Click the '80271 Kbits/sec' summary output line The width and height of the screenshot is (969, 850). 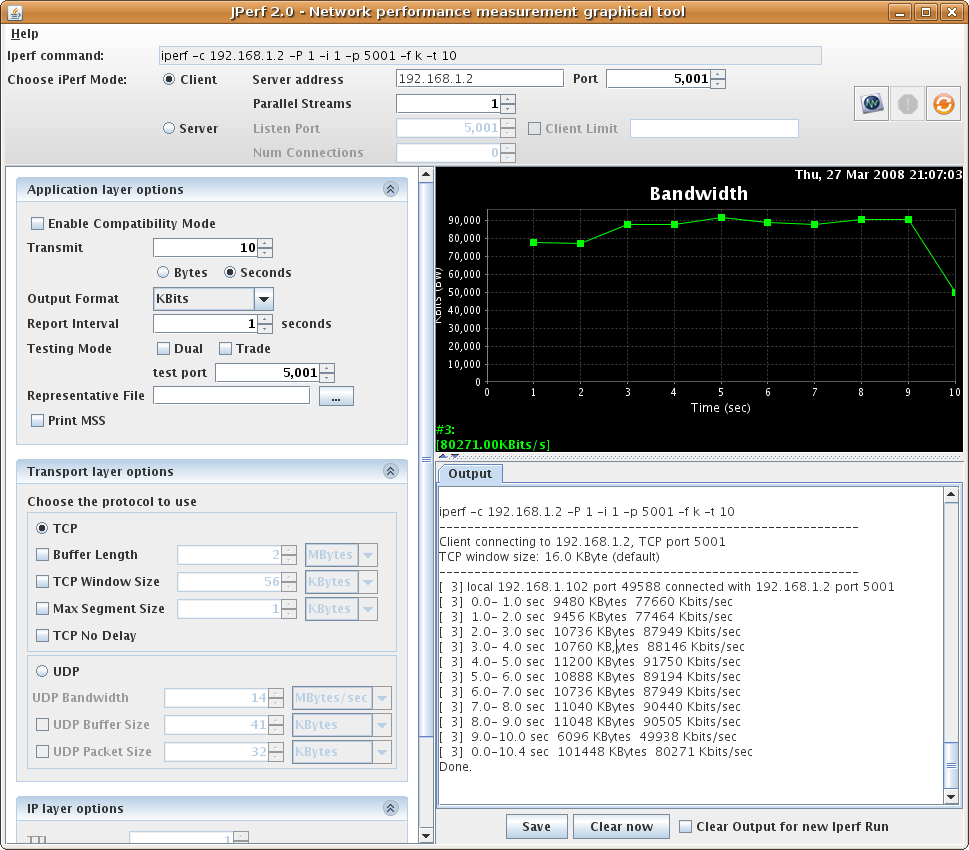point(596,752)
